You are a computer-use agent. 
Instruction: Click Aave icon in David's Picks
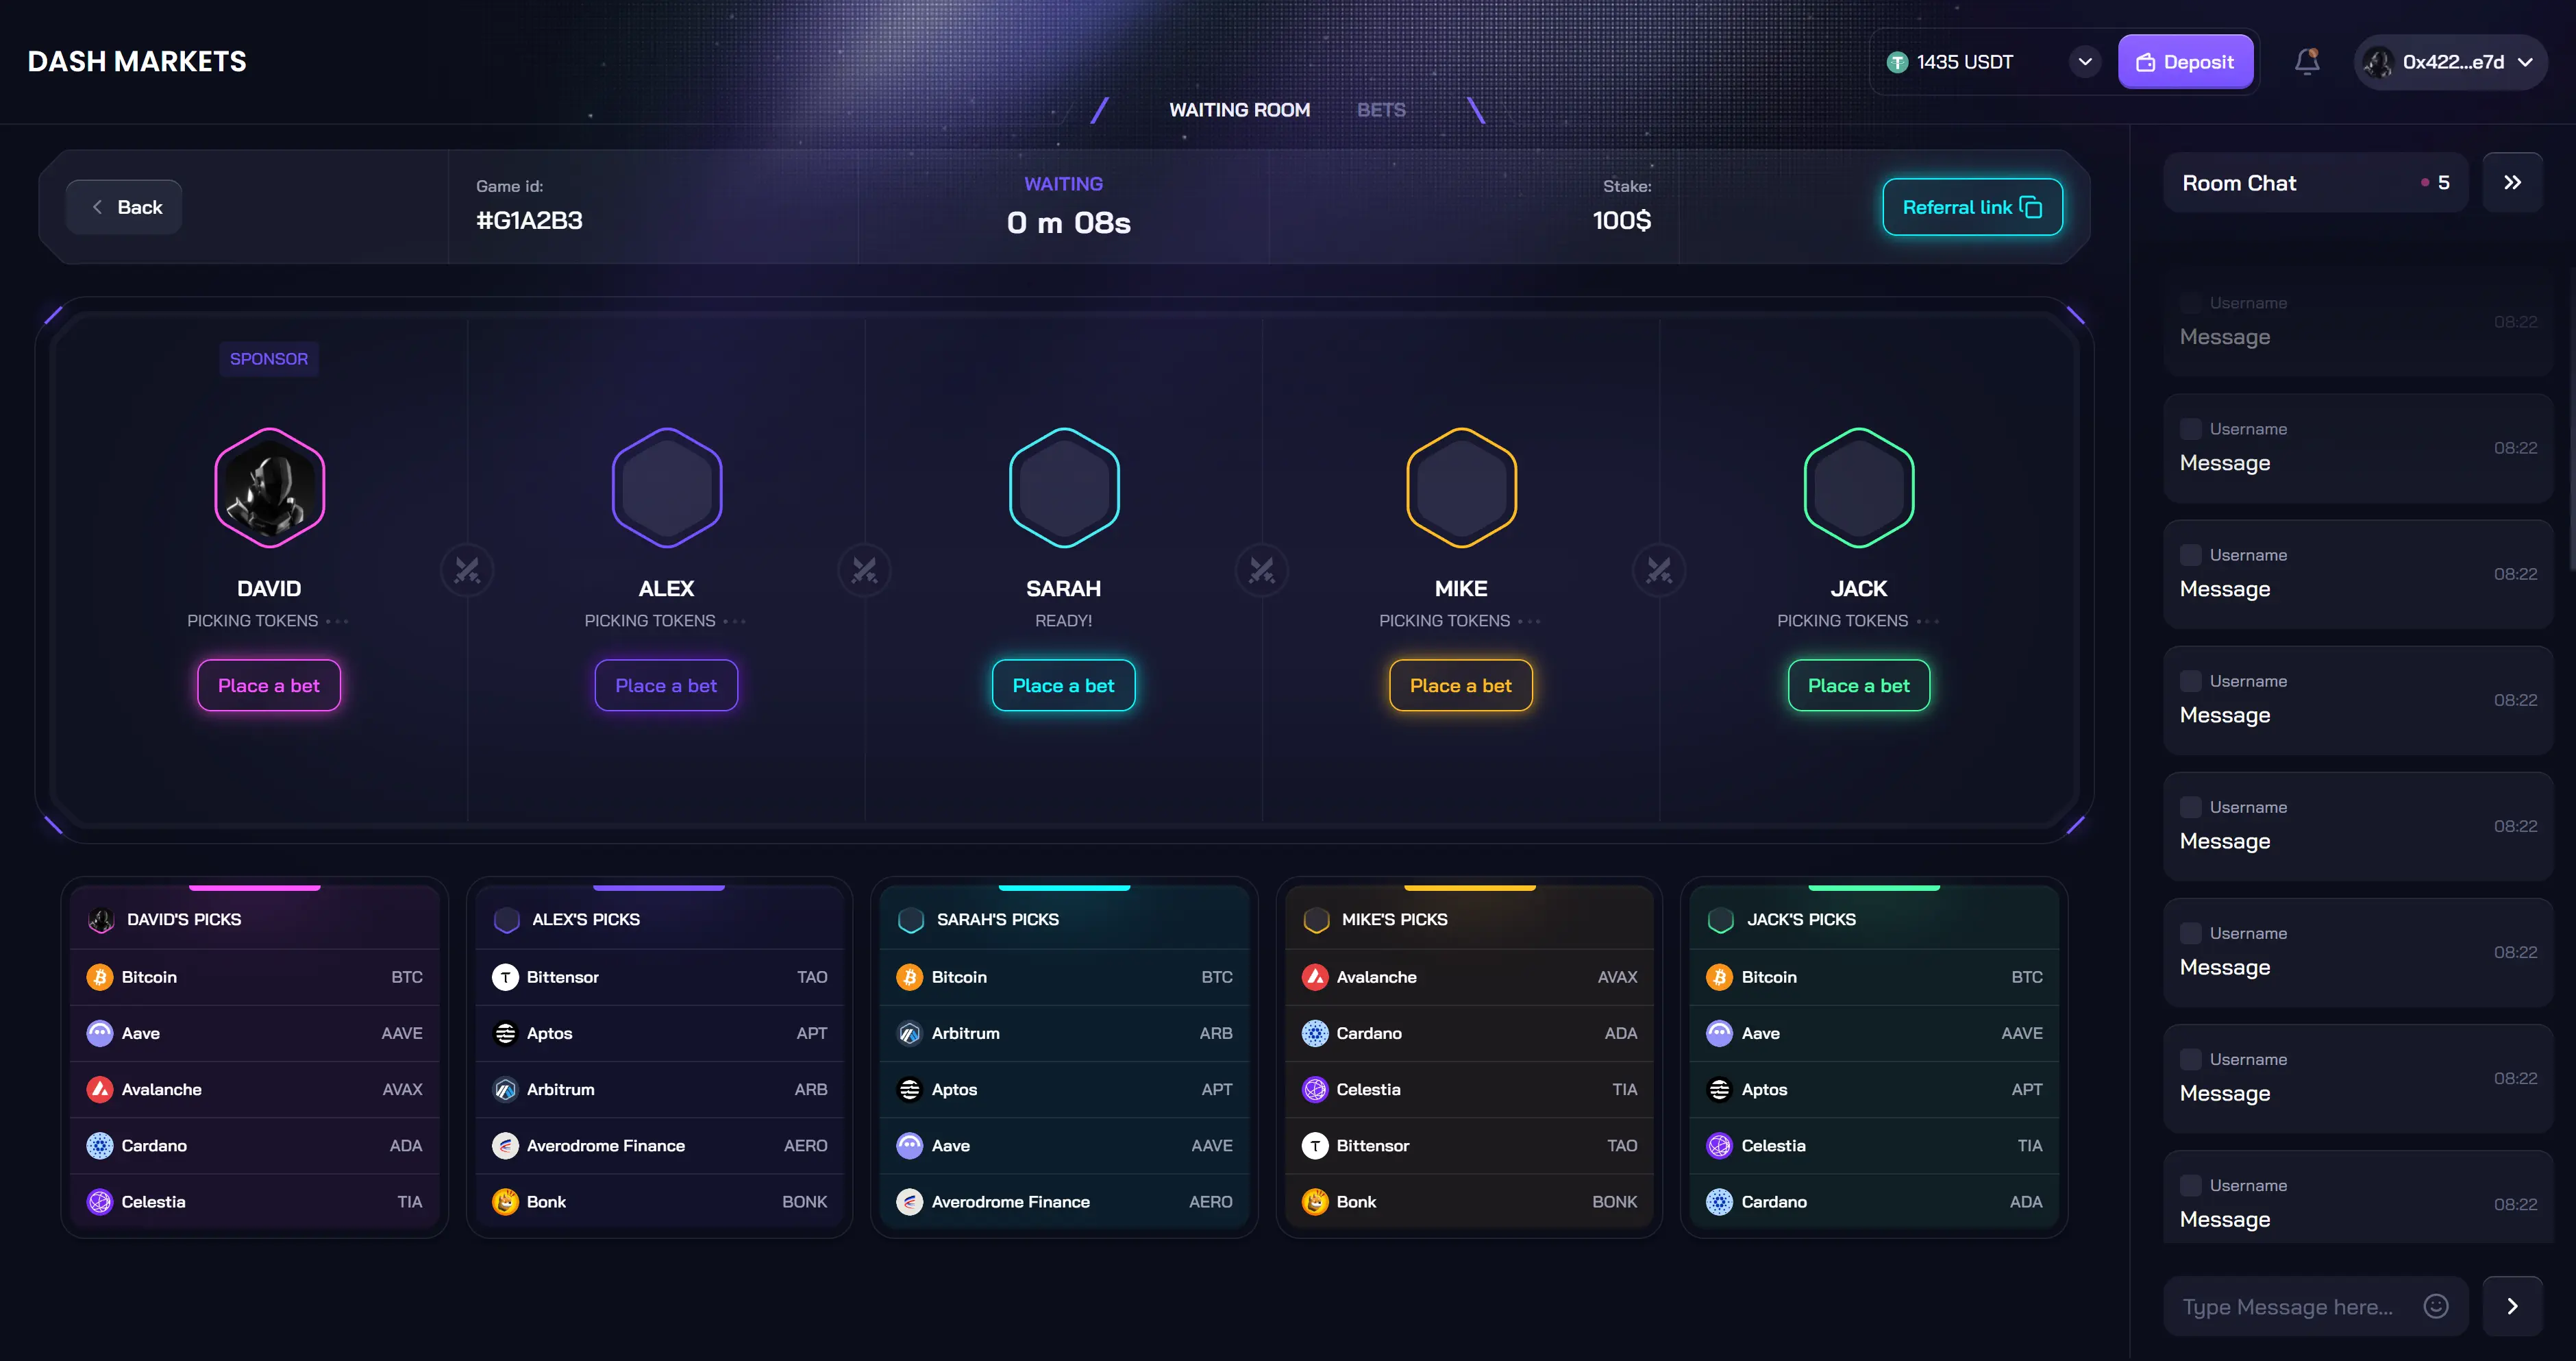coord(100,1033)
